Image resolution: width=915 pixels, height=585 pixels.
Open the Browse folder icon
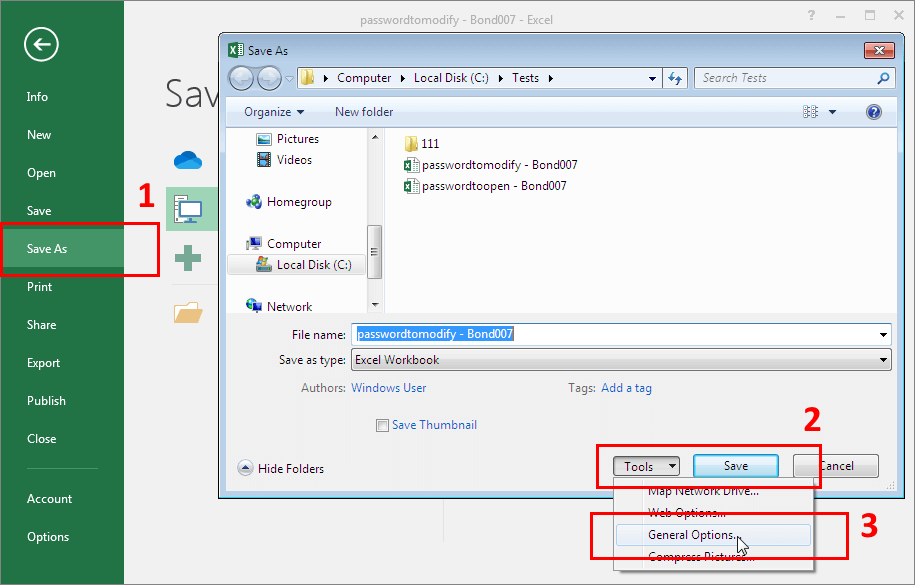[x=188, y=312]
